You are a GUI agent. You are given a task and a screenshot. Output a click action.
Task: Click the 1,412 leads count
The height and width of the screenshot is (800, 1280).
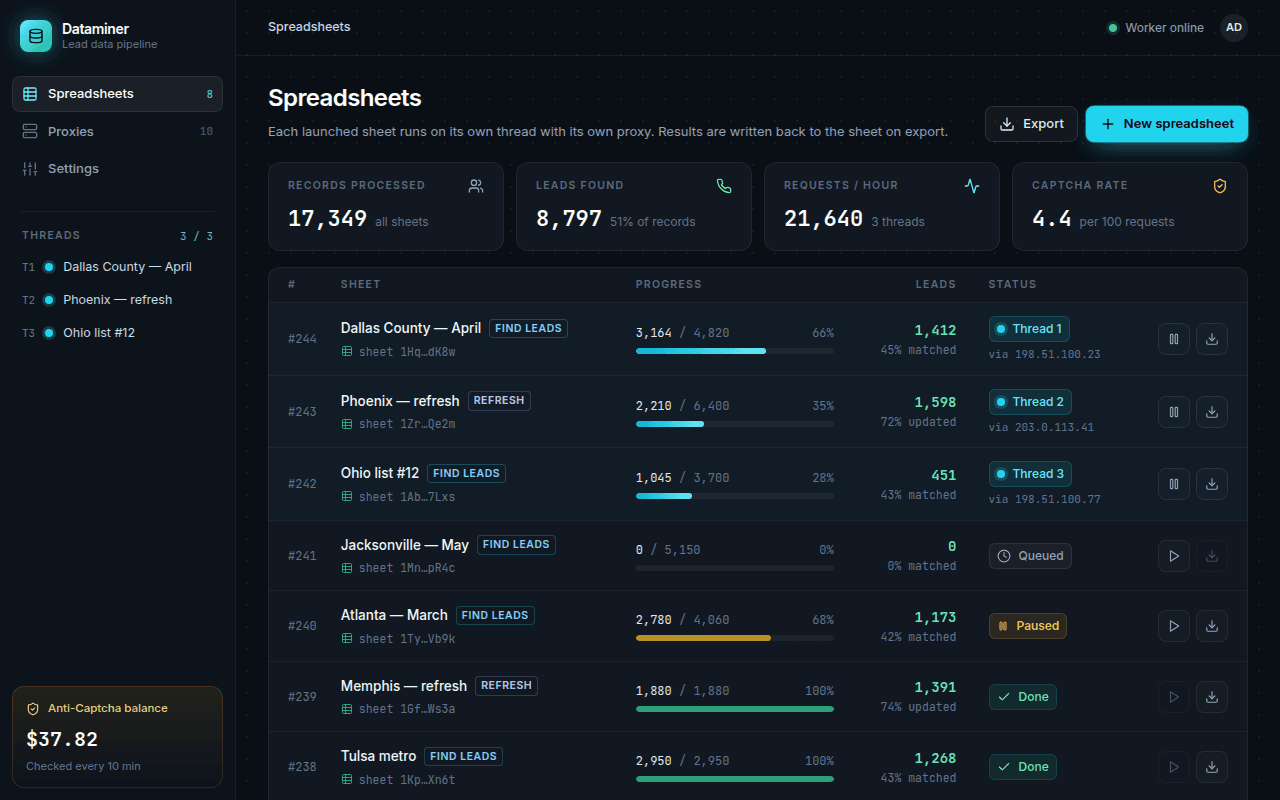point(935,330)
